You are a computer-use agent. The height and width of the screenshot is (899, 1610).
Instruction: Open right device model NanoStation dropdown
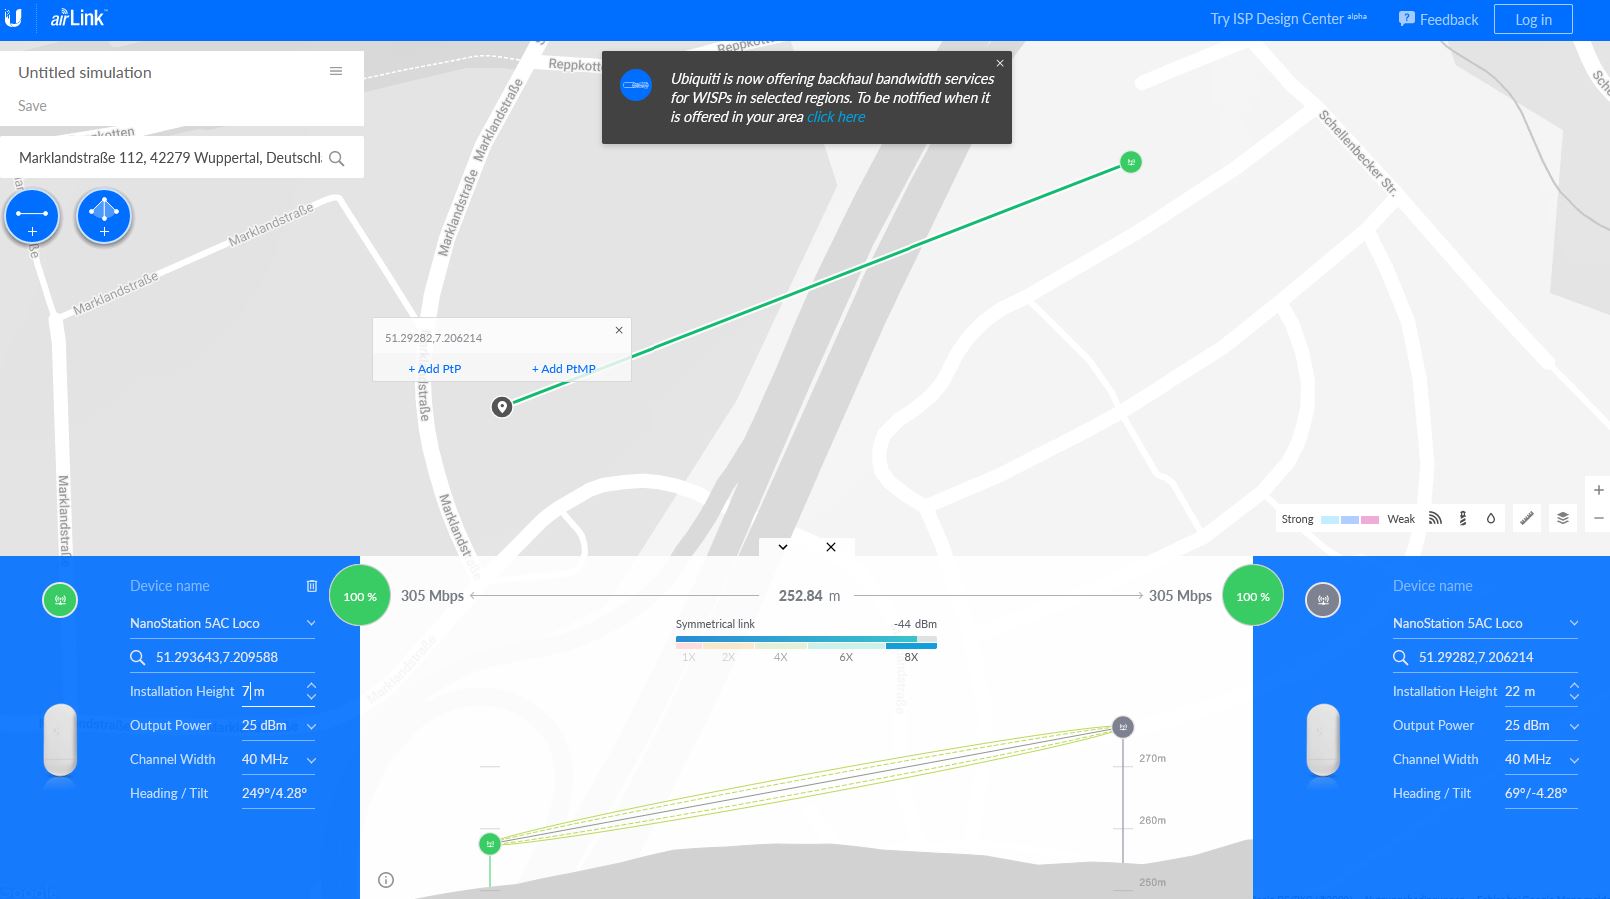point(1485,623)
